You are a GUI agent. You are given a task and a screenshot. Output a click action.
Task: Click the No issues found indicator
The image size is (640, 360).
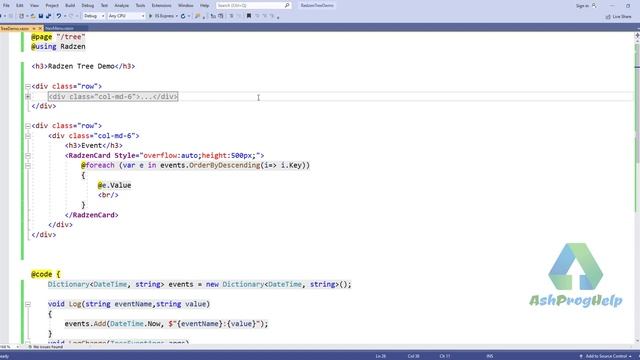point(46,347)
